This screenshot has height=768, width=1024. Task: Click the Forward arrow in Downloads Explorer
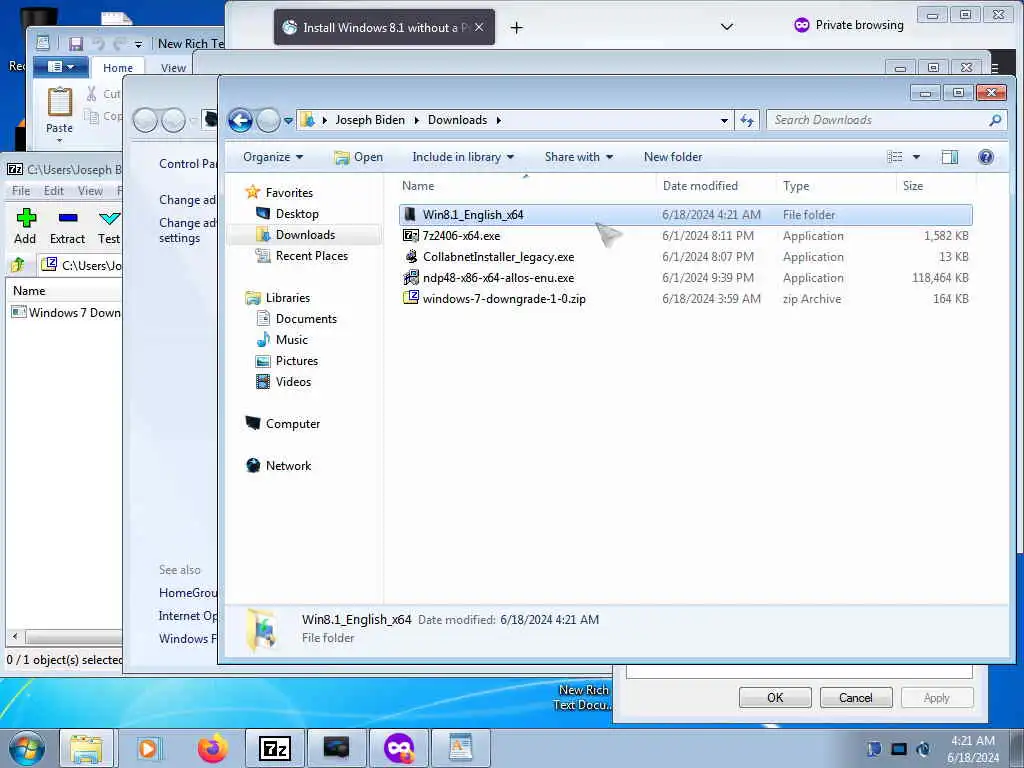268,120
